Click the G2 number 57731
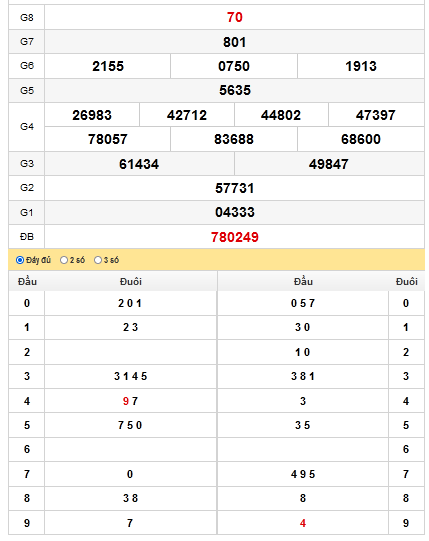This screenshot has width=429, height=541. [x=235, y=188]
